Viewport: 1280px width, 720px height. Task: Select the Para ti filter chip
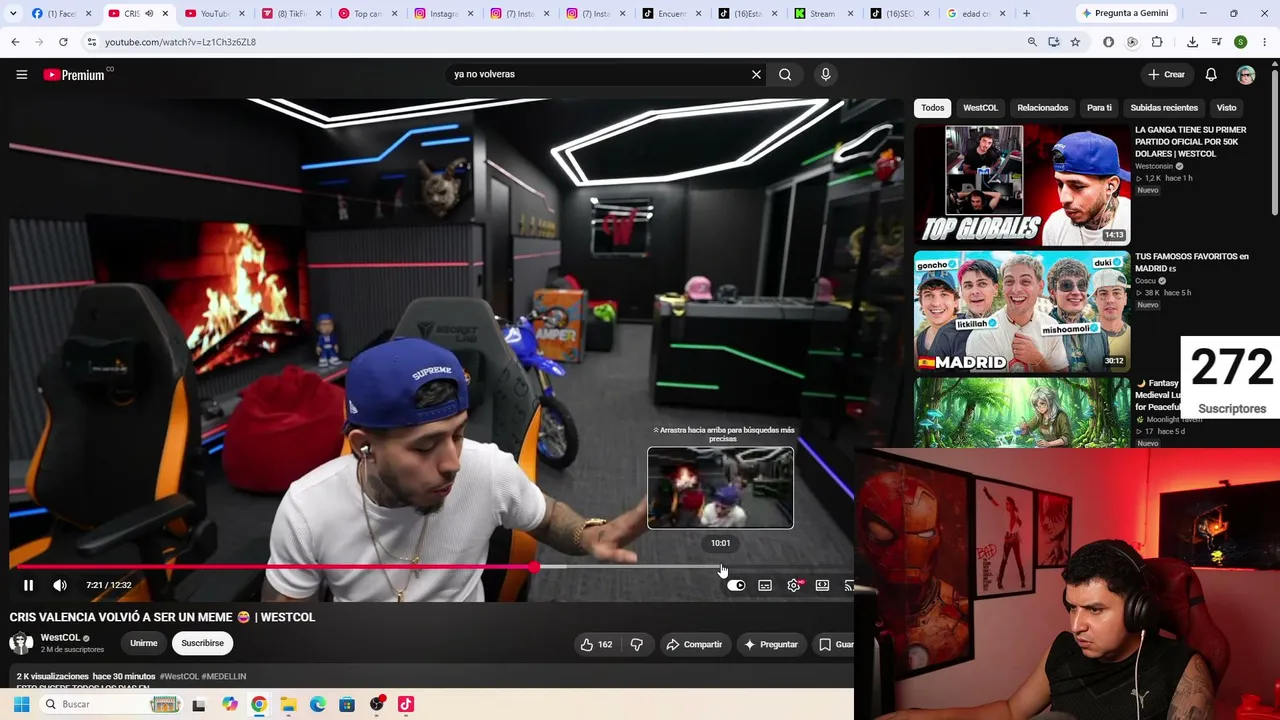pyautogui.click(x=1099, y=108)
